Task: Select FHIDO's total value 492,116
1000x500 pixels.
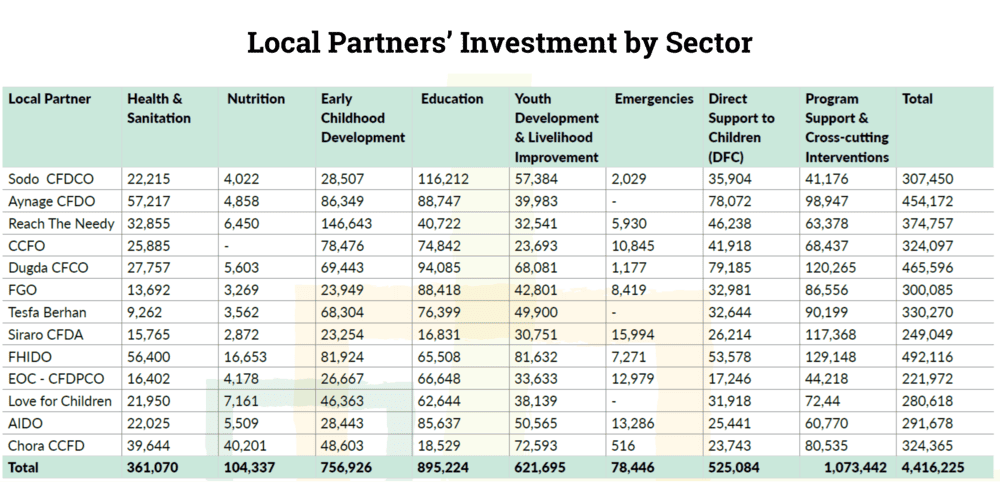Action: point(929,355)
